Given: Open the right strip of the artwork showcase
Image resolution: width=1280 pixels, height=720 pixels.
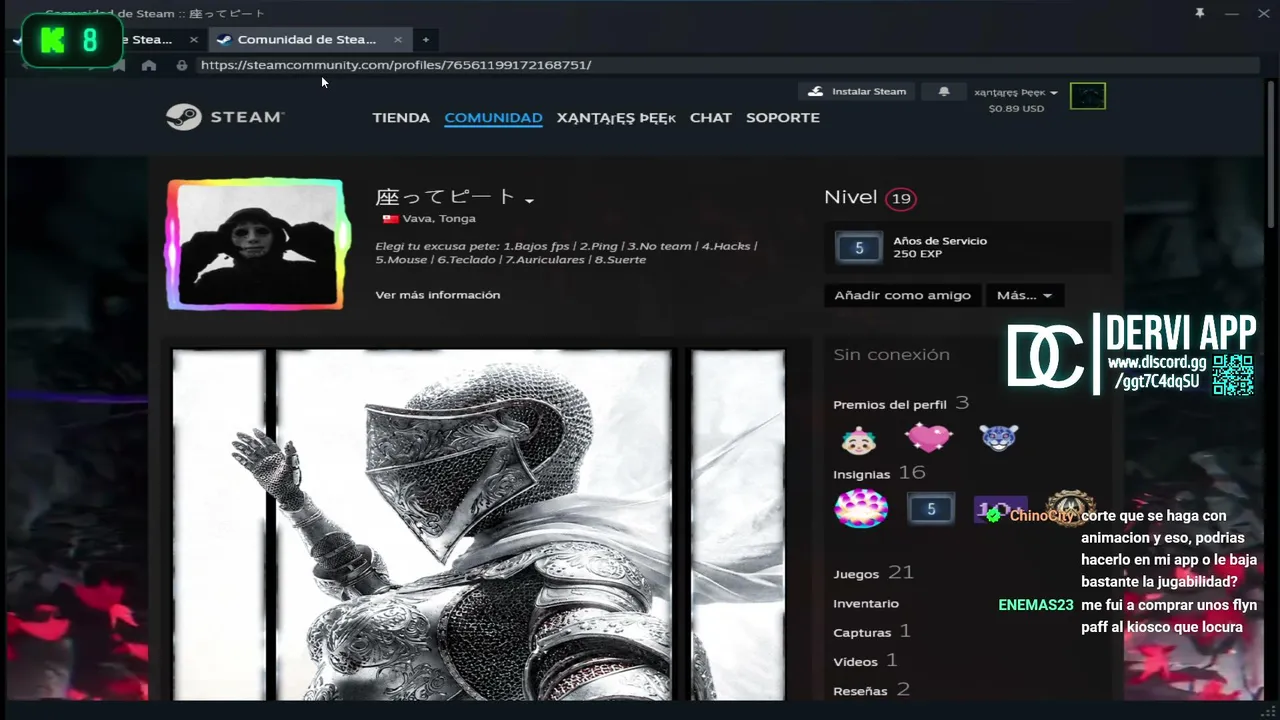Looking at the screenshot, I should tap(738, 525).
